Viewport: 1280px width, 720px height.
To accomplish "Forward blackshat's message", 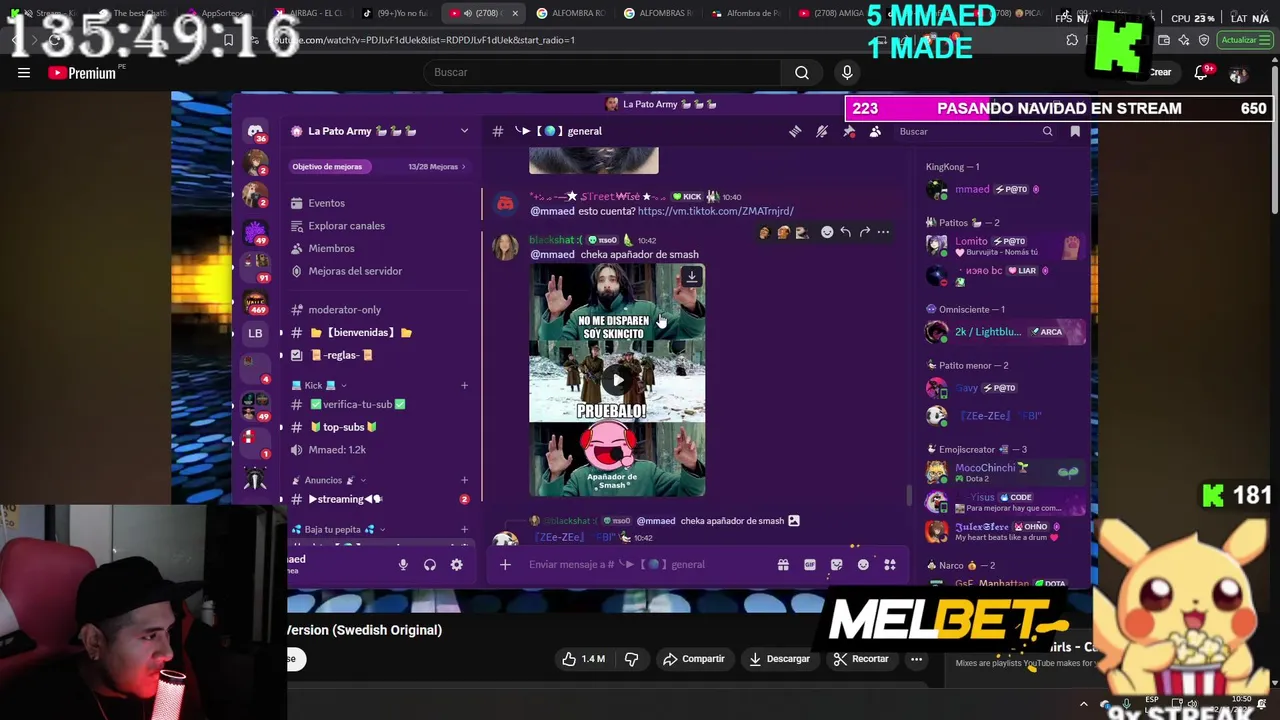I will [865, 232].
